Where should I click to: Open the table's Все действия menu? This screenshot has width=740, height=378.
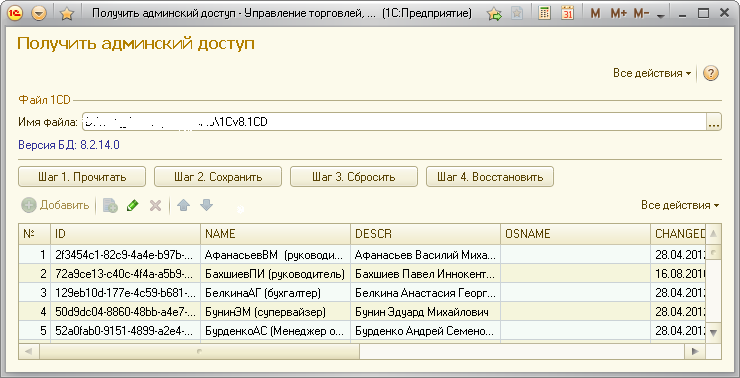pos(680,205)
